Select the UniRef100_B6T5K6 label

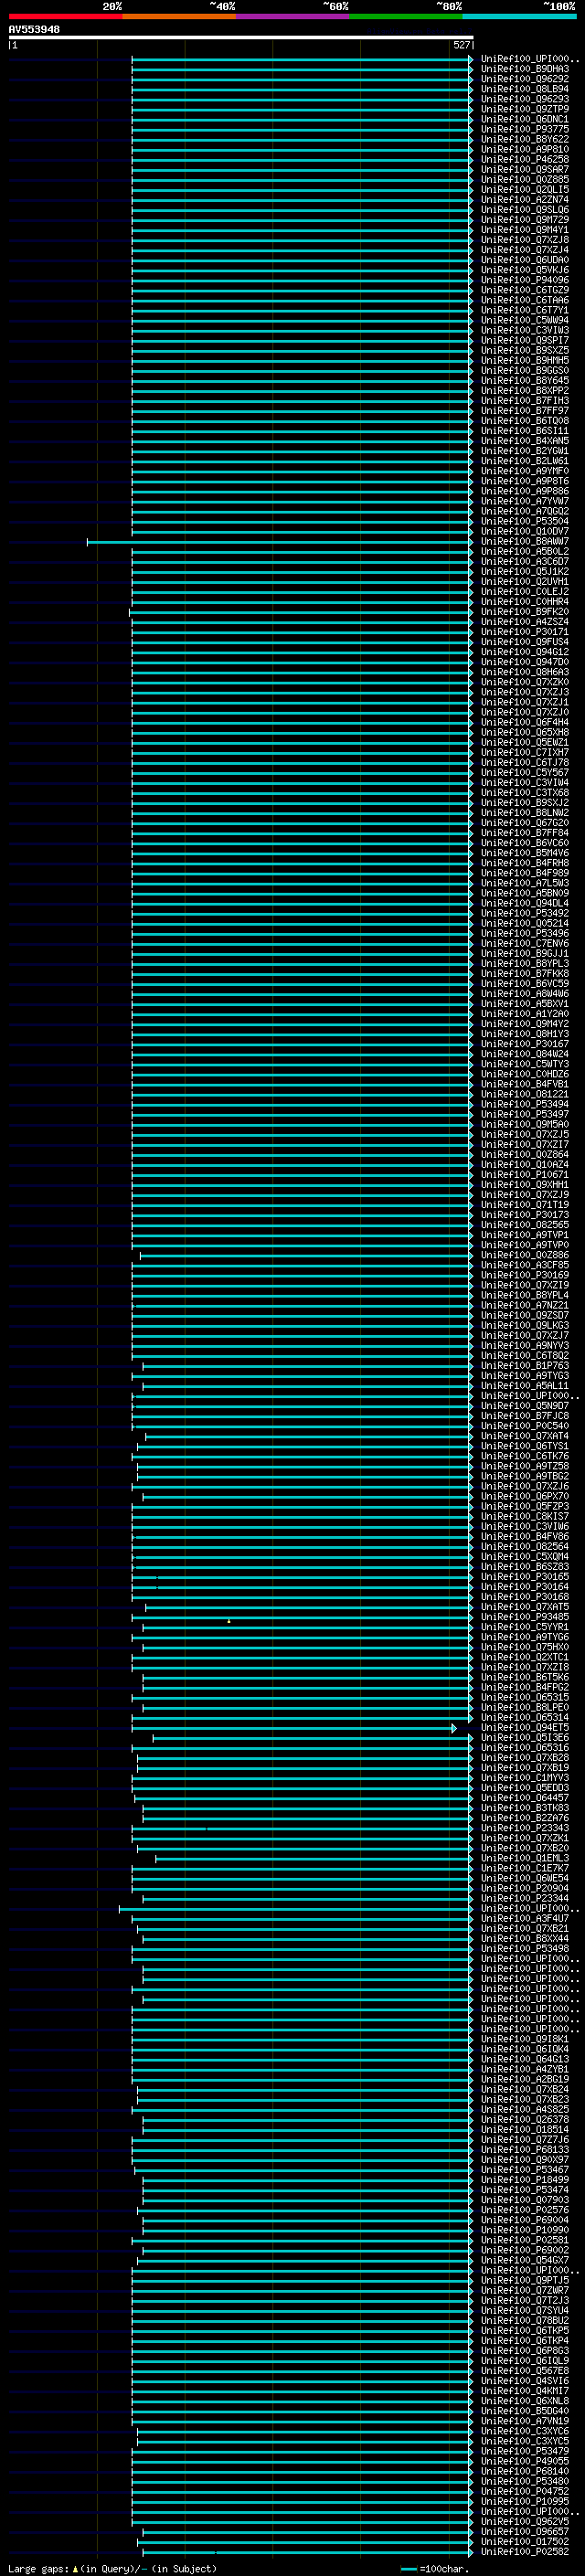tap(525, 1678)
